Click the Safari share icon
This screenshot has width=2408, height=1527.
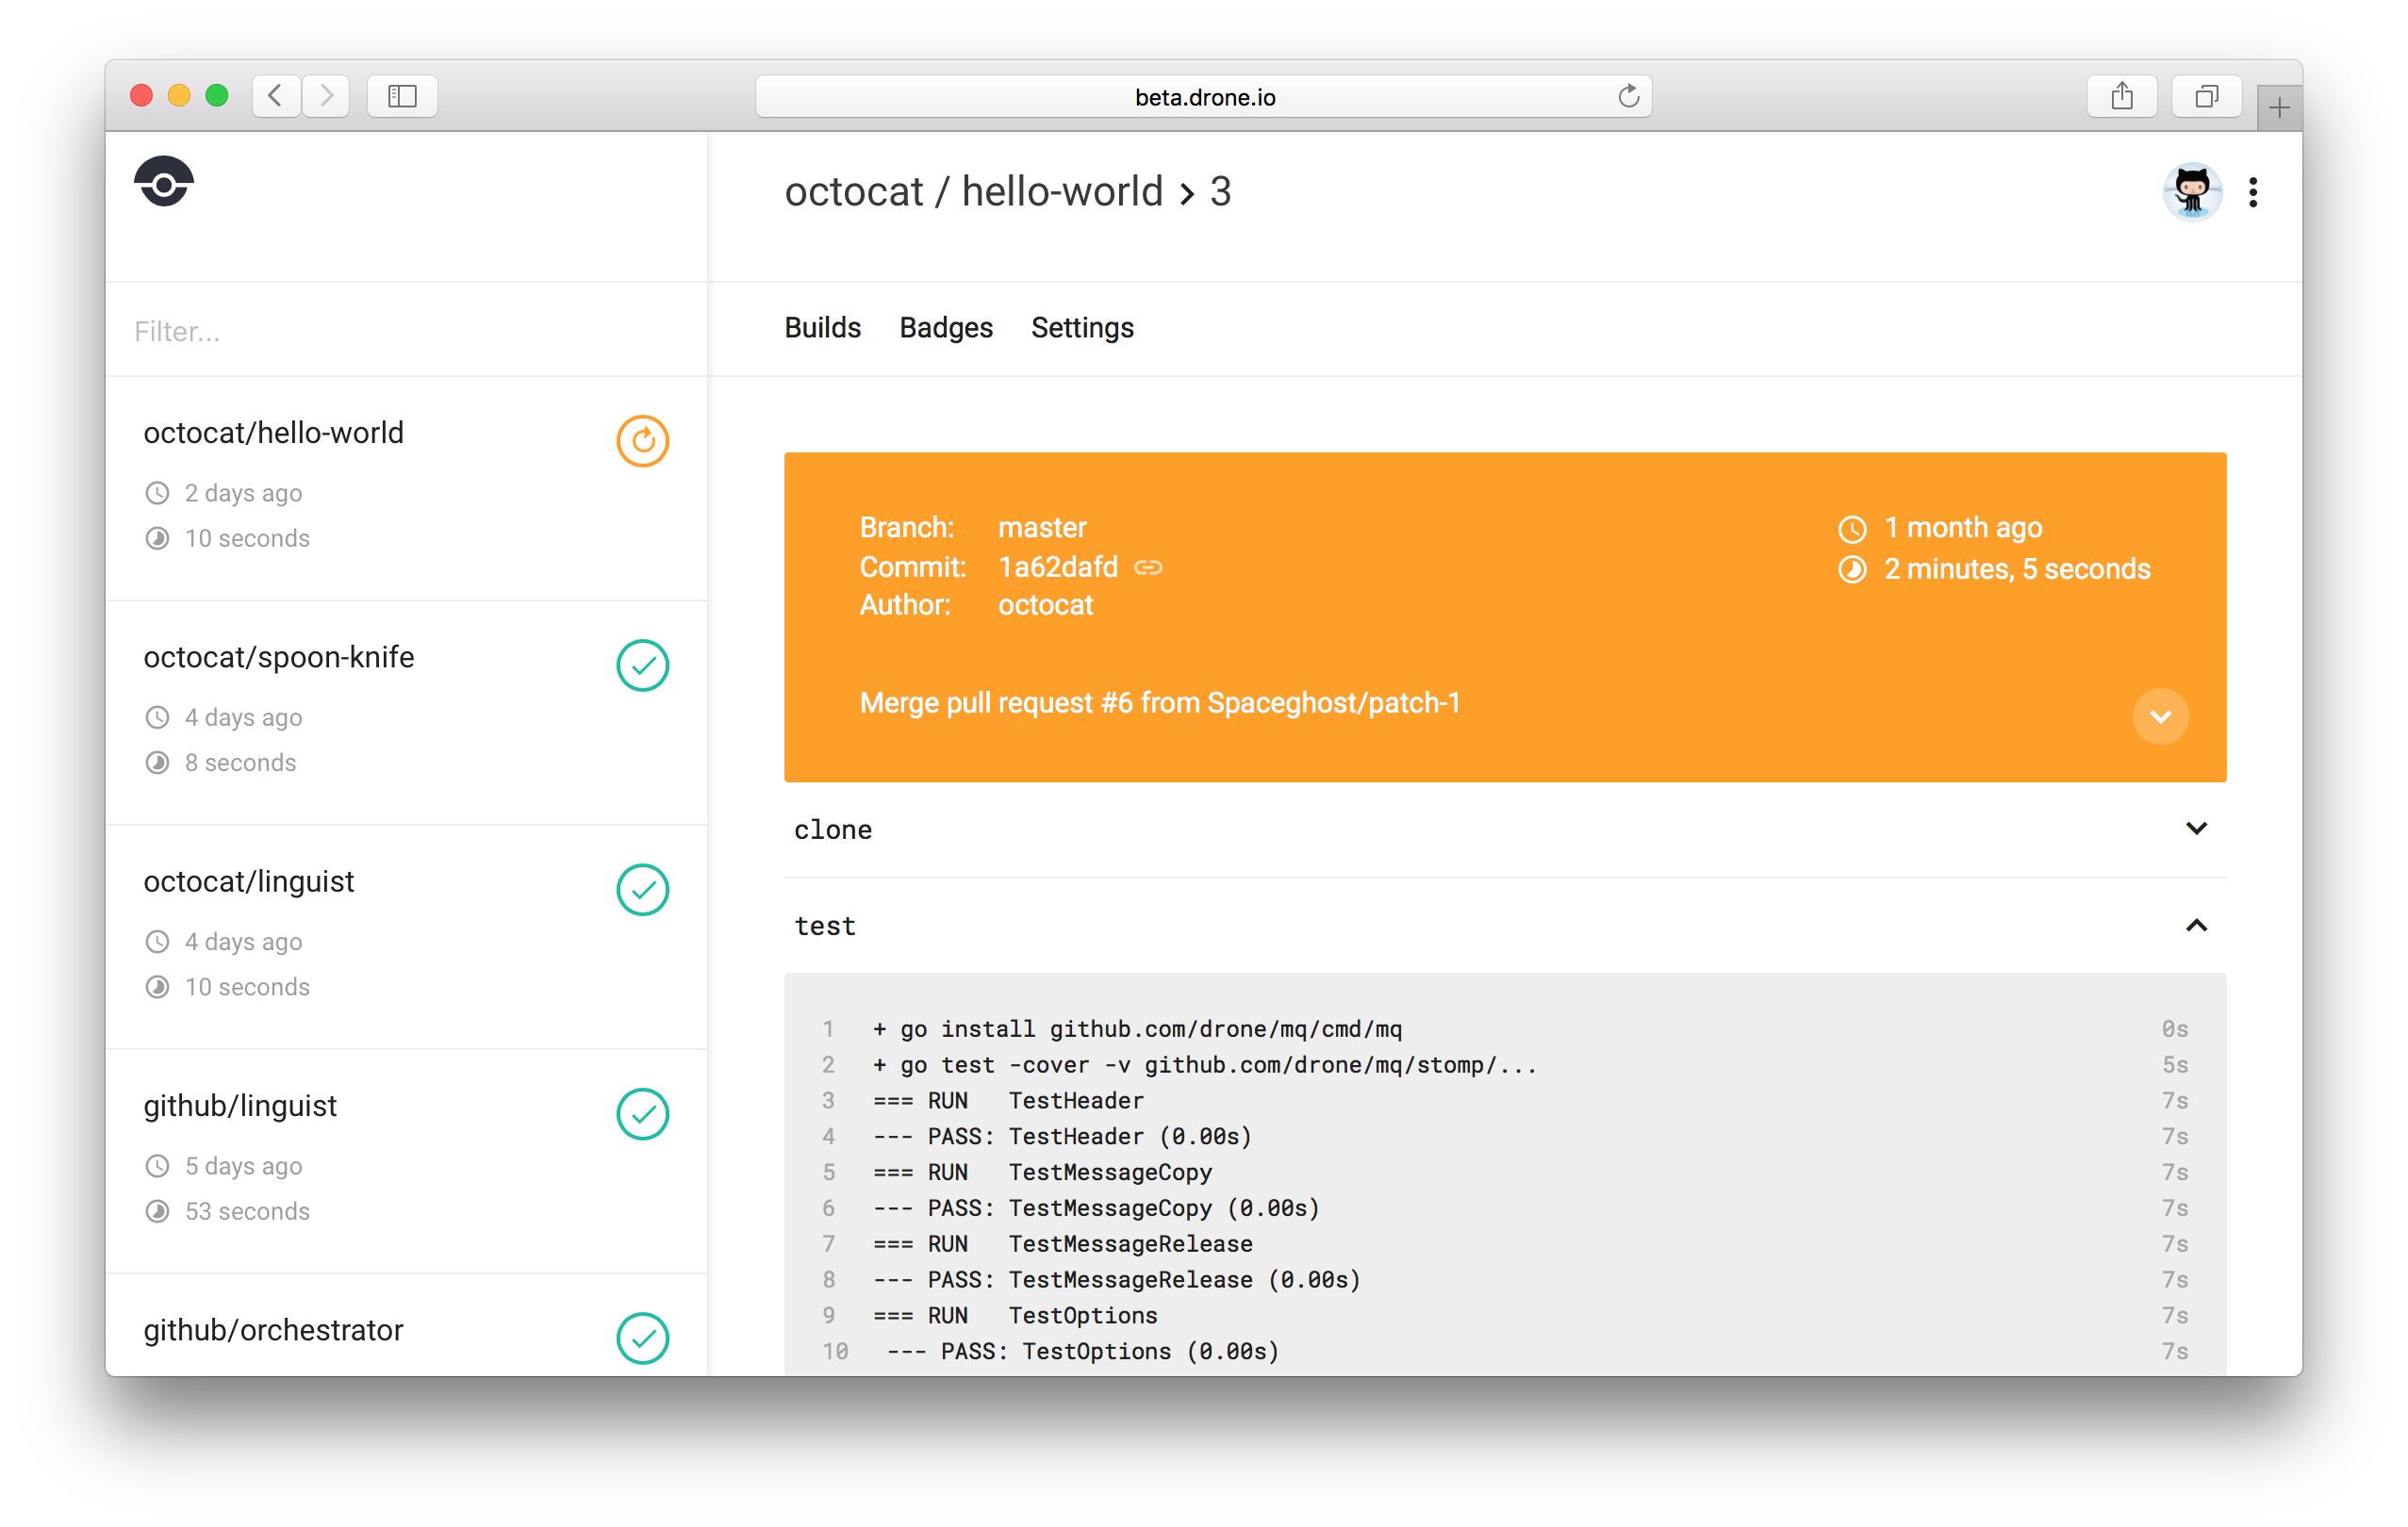[x=2121, y=97]
